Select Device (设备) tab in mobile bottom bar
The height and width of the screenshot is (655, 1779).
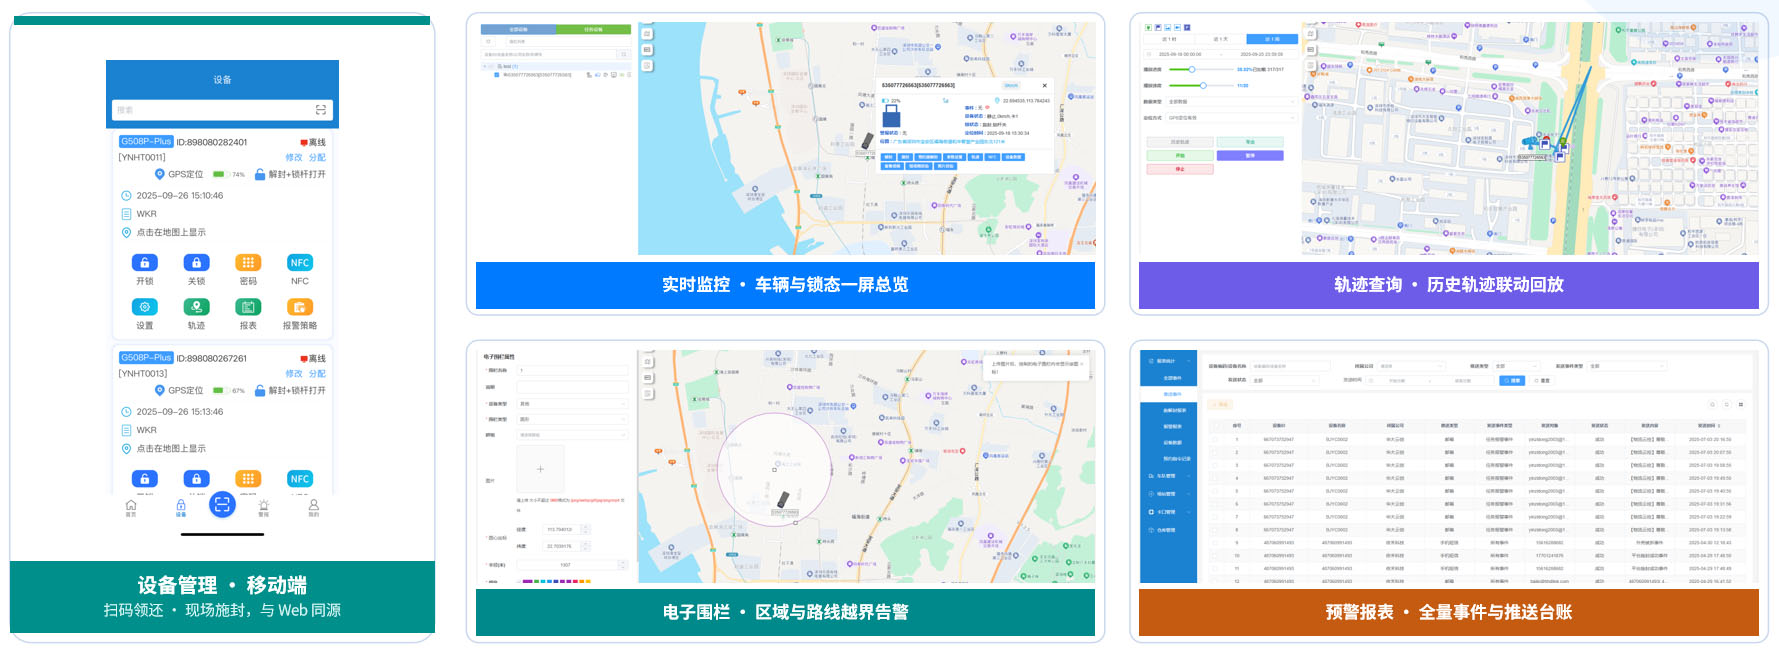click(x=181, y=508)
